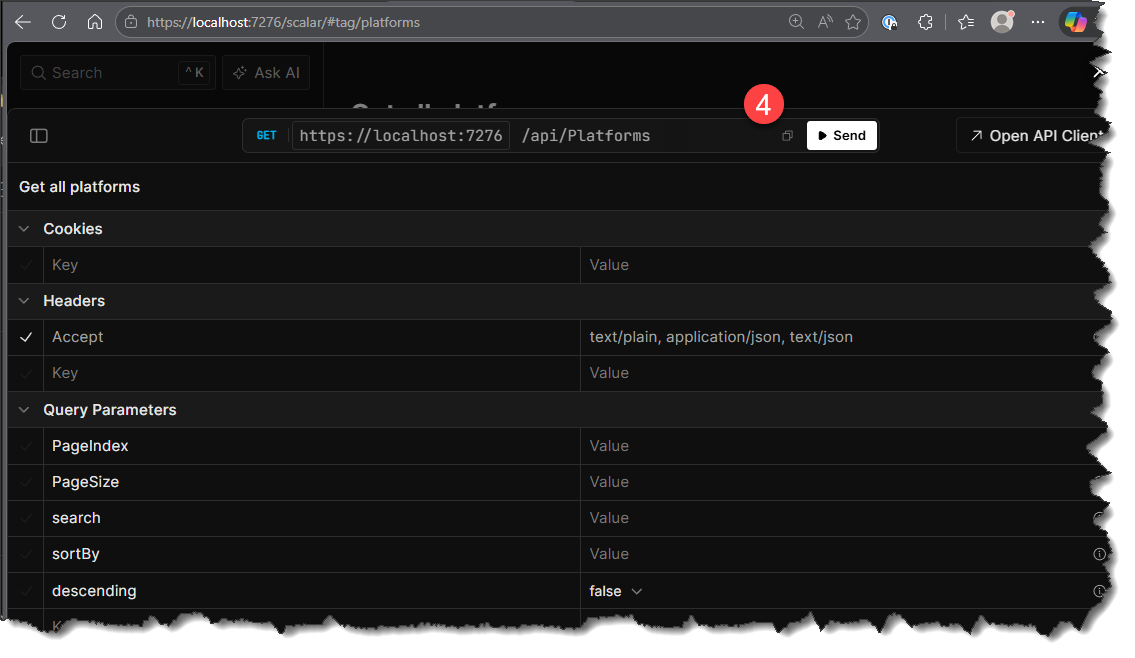Image resolution: width=1135 pixels, height=658 pixels.
Task: Open the Copilot sidebar
Action: (1075, 22)
